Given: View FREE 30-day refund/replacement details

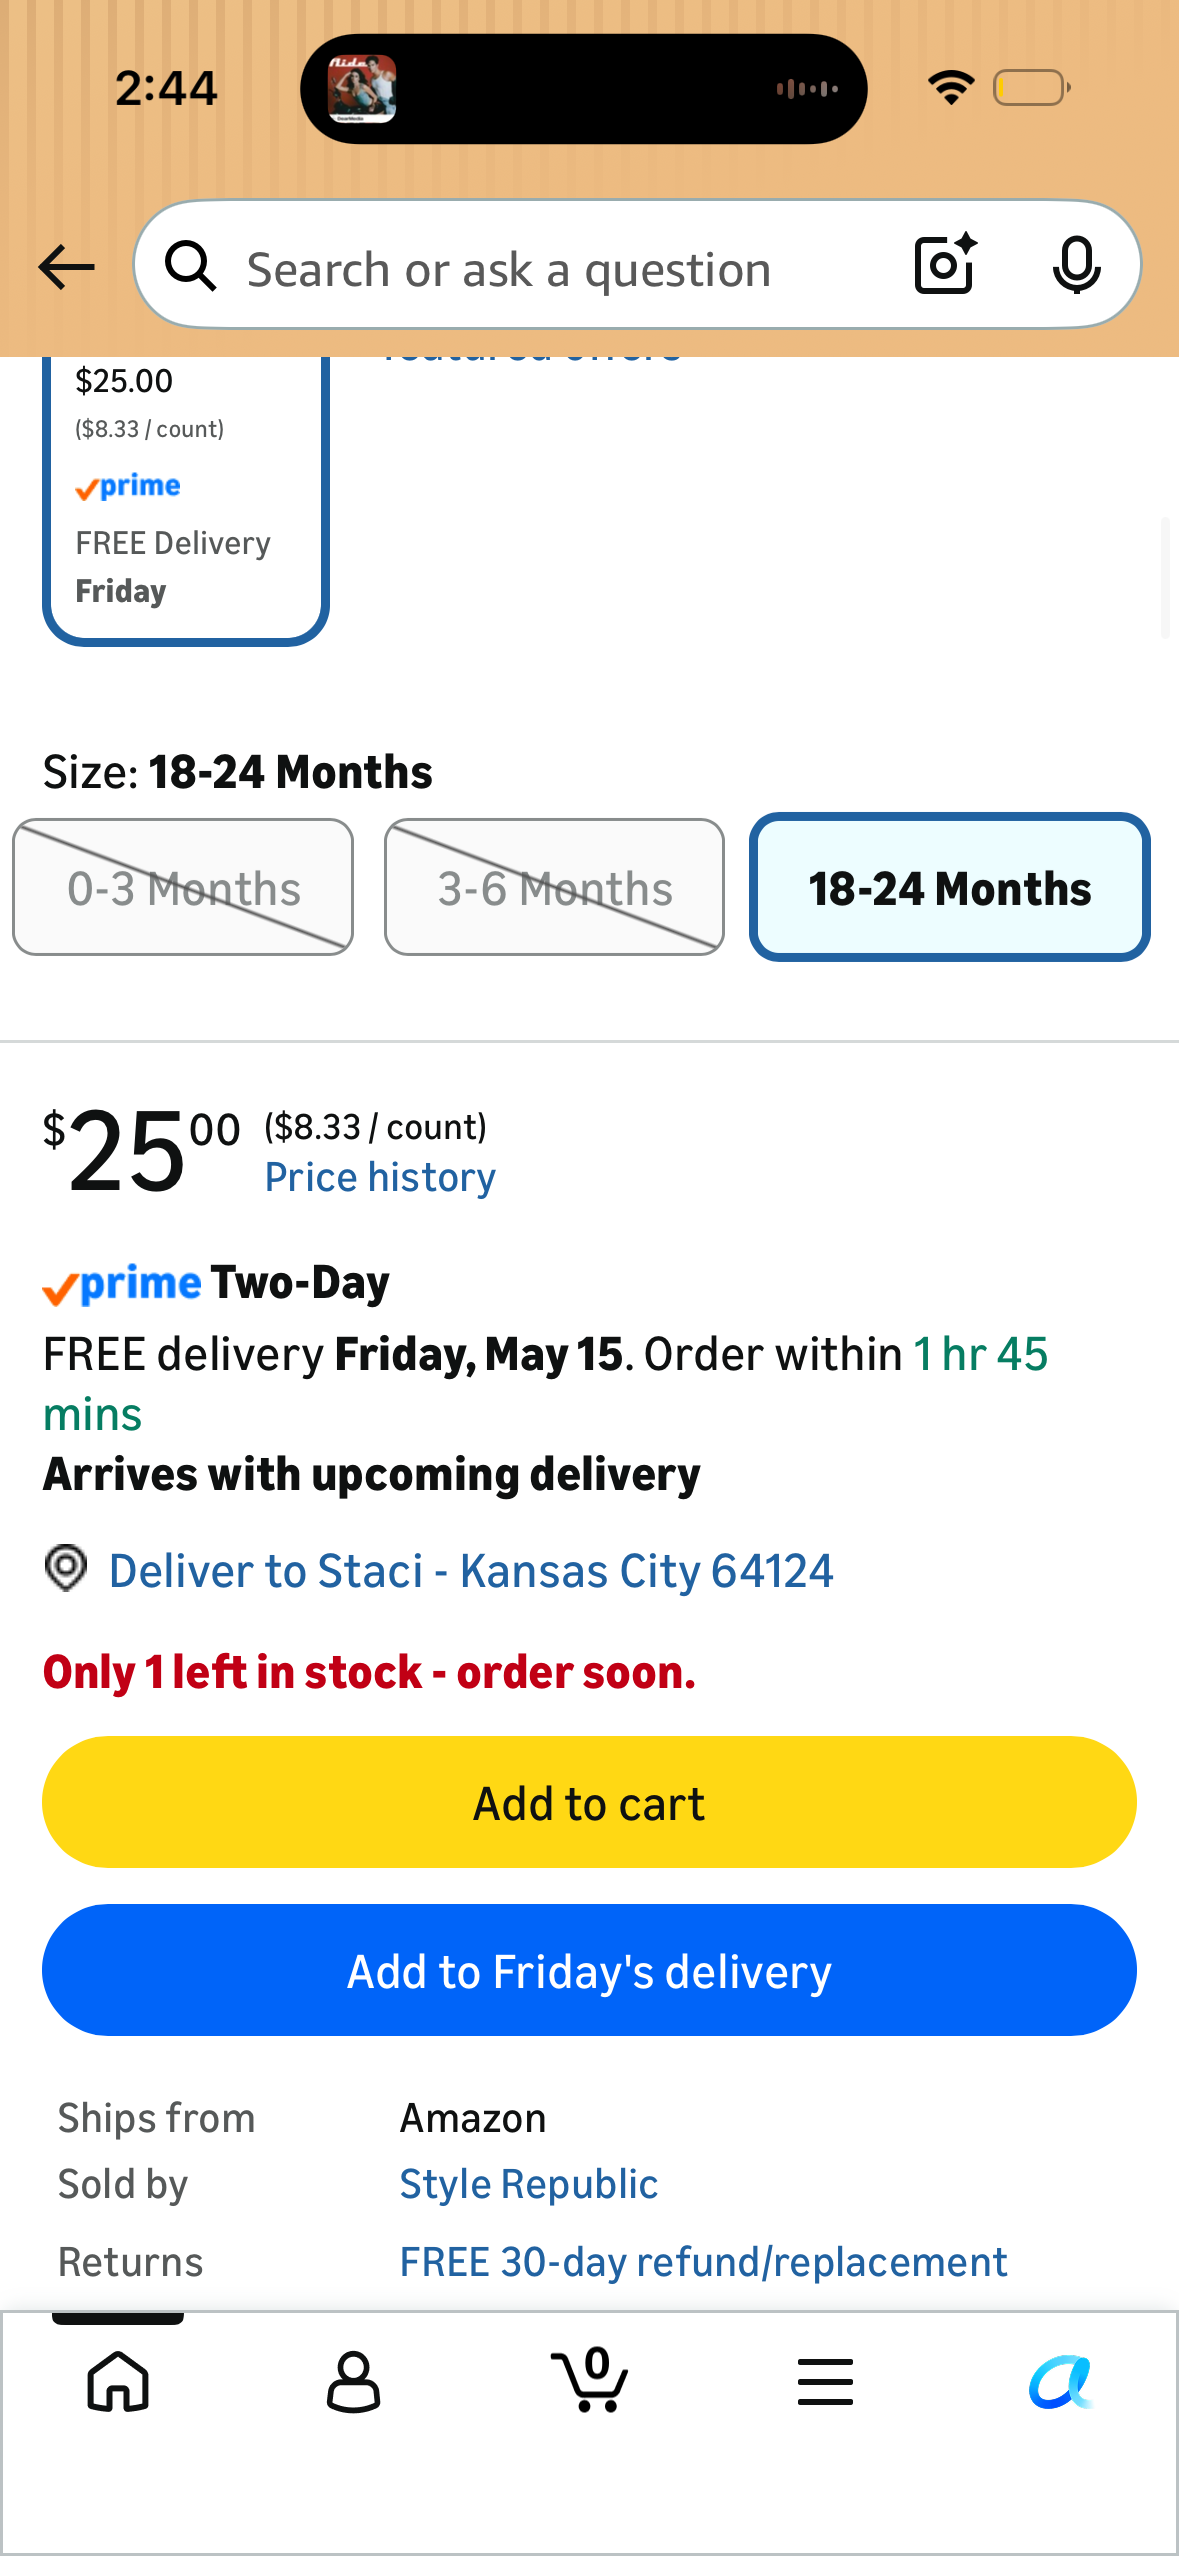Looking at the screenshot, I should coord(703,2262).
